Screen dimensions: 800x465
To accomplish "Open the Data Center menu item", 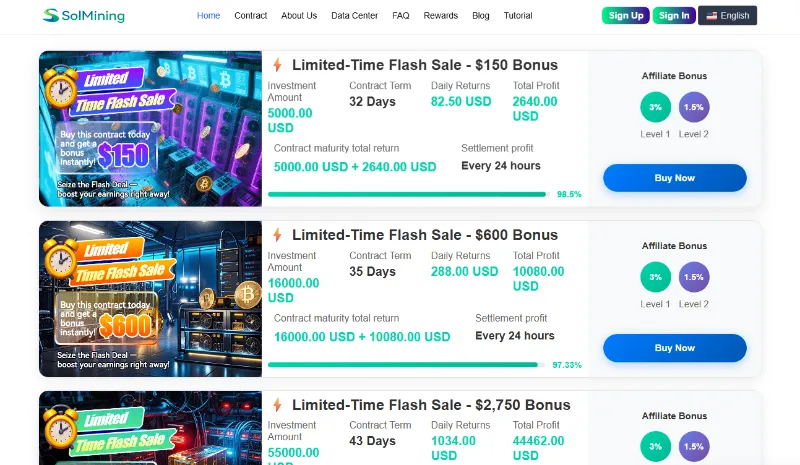I will tap(354, 16).
